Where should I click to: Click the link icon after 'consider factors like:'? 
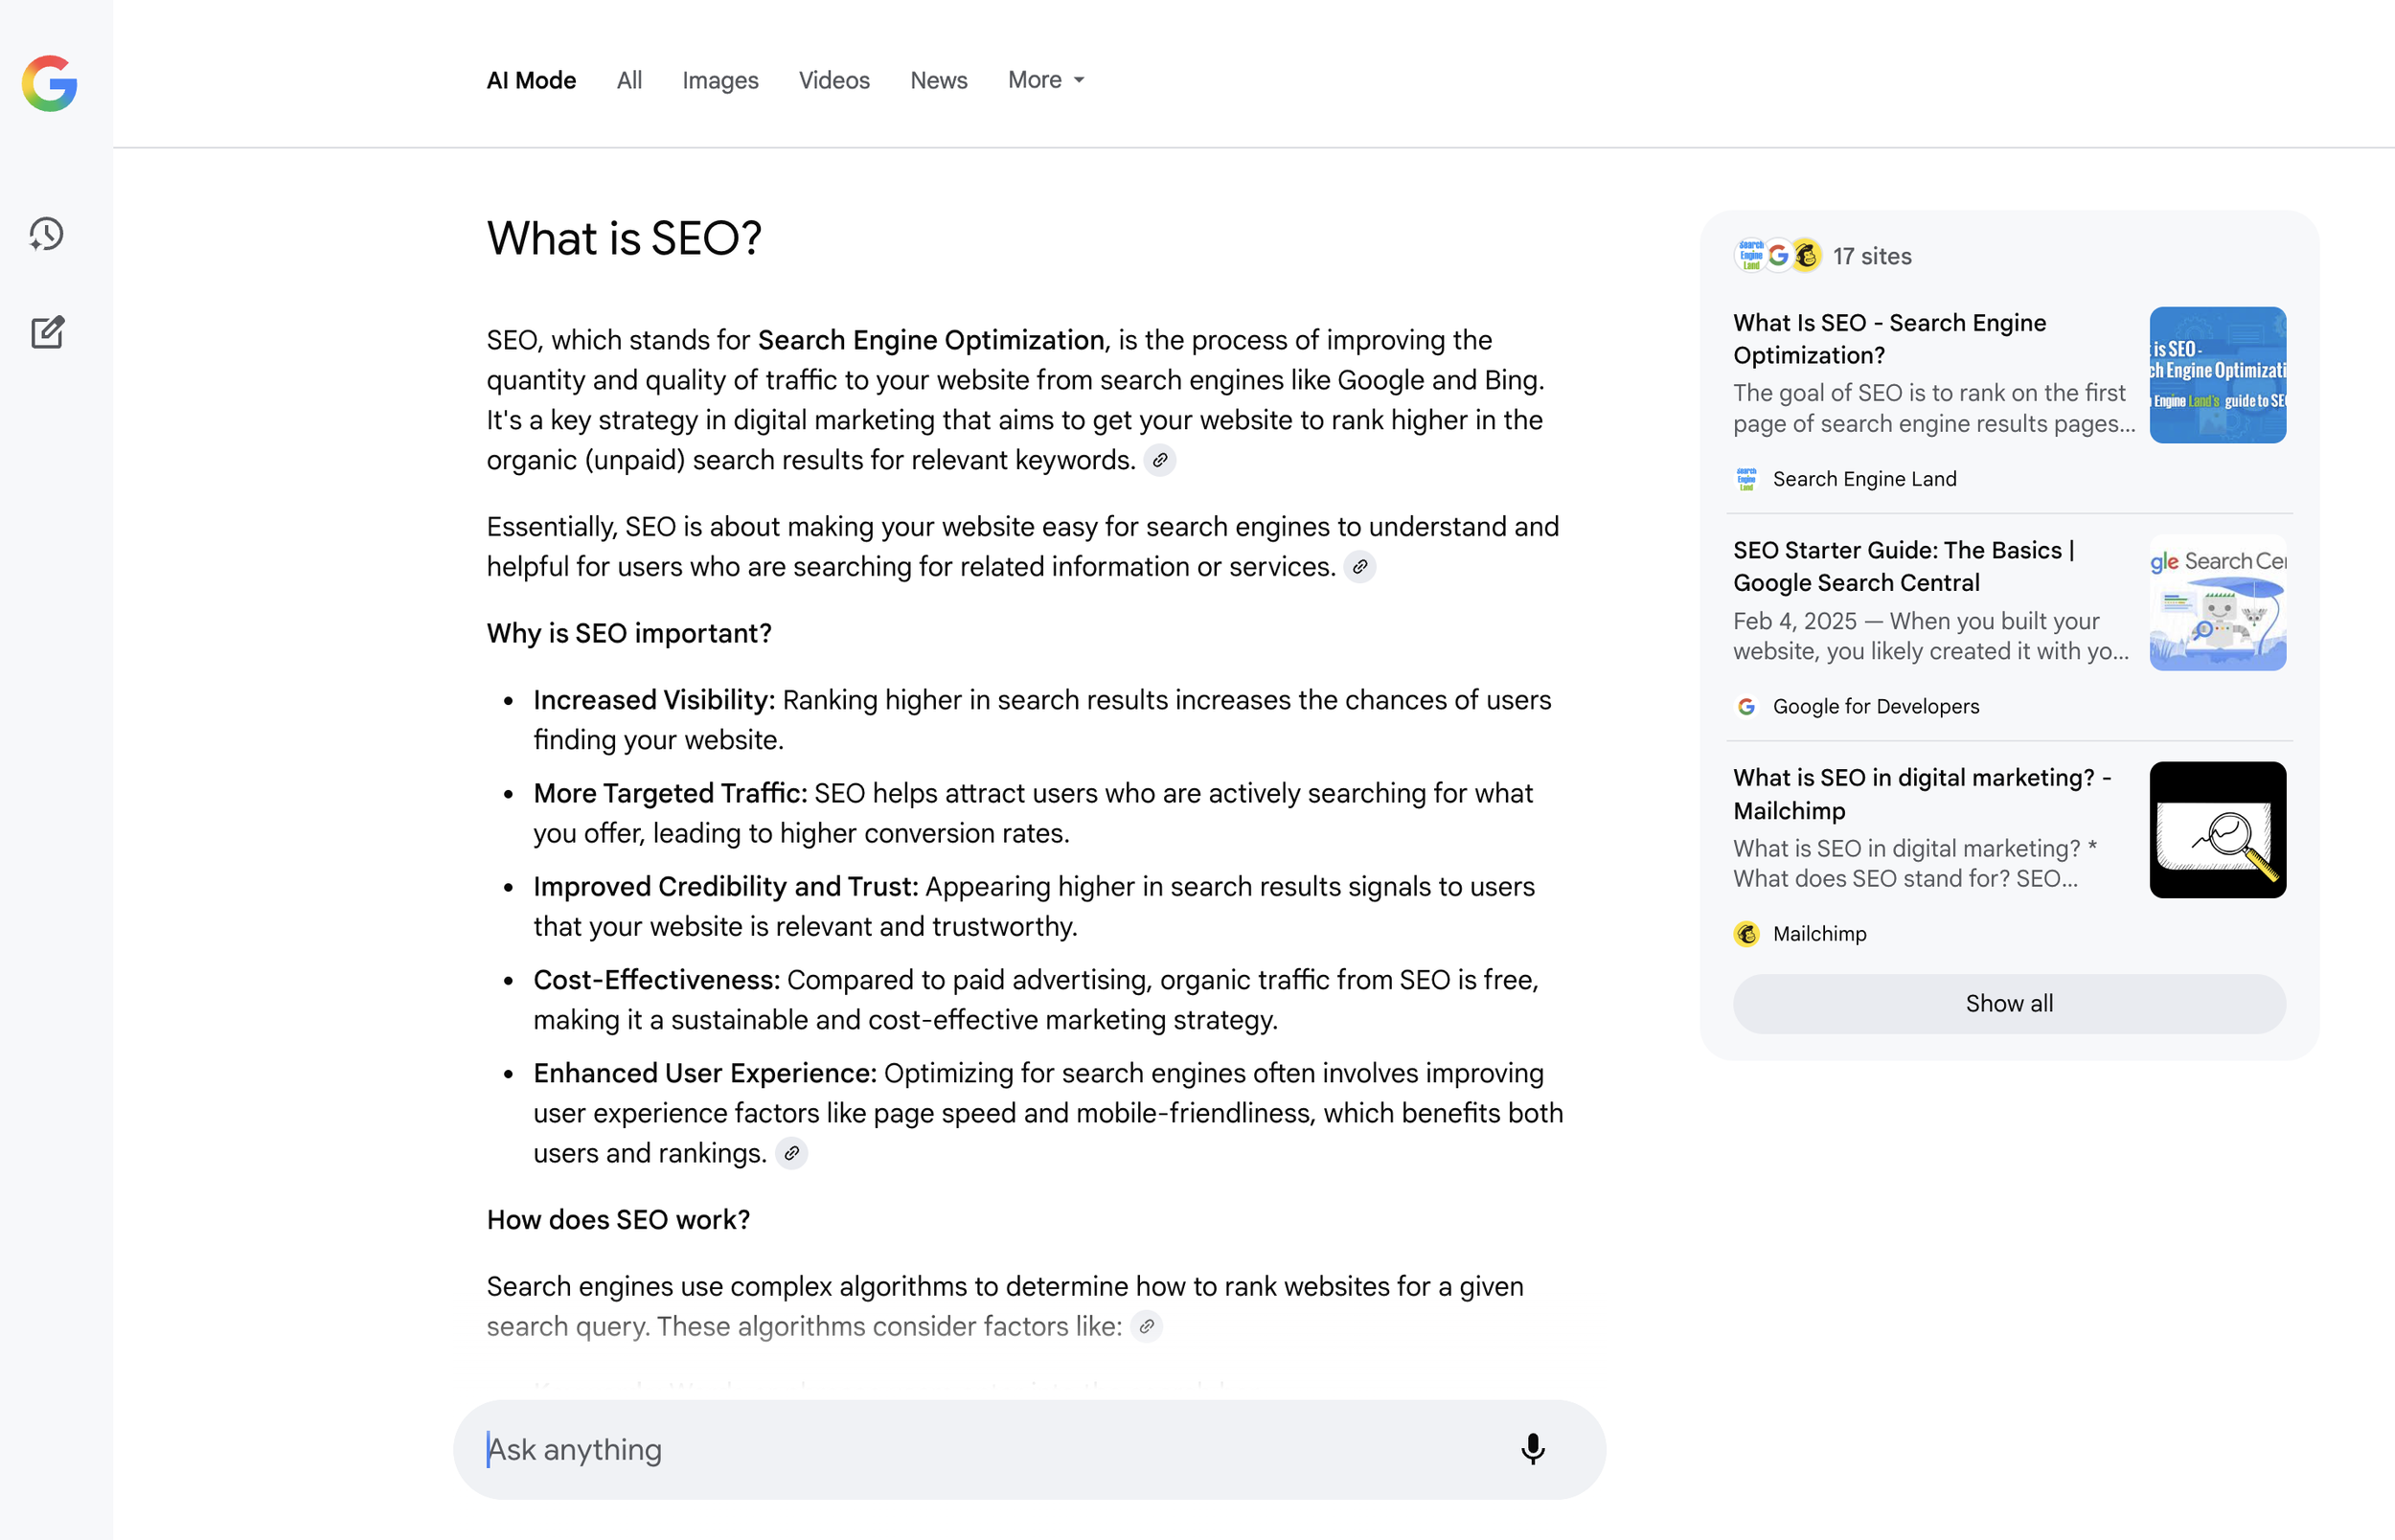point(1147,1326)
